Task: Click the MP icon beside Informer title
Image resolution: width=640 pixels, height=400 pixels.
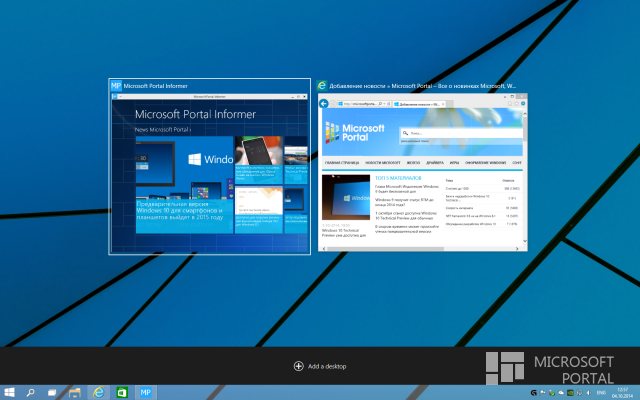Action: (x=116, y=86)
